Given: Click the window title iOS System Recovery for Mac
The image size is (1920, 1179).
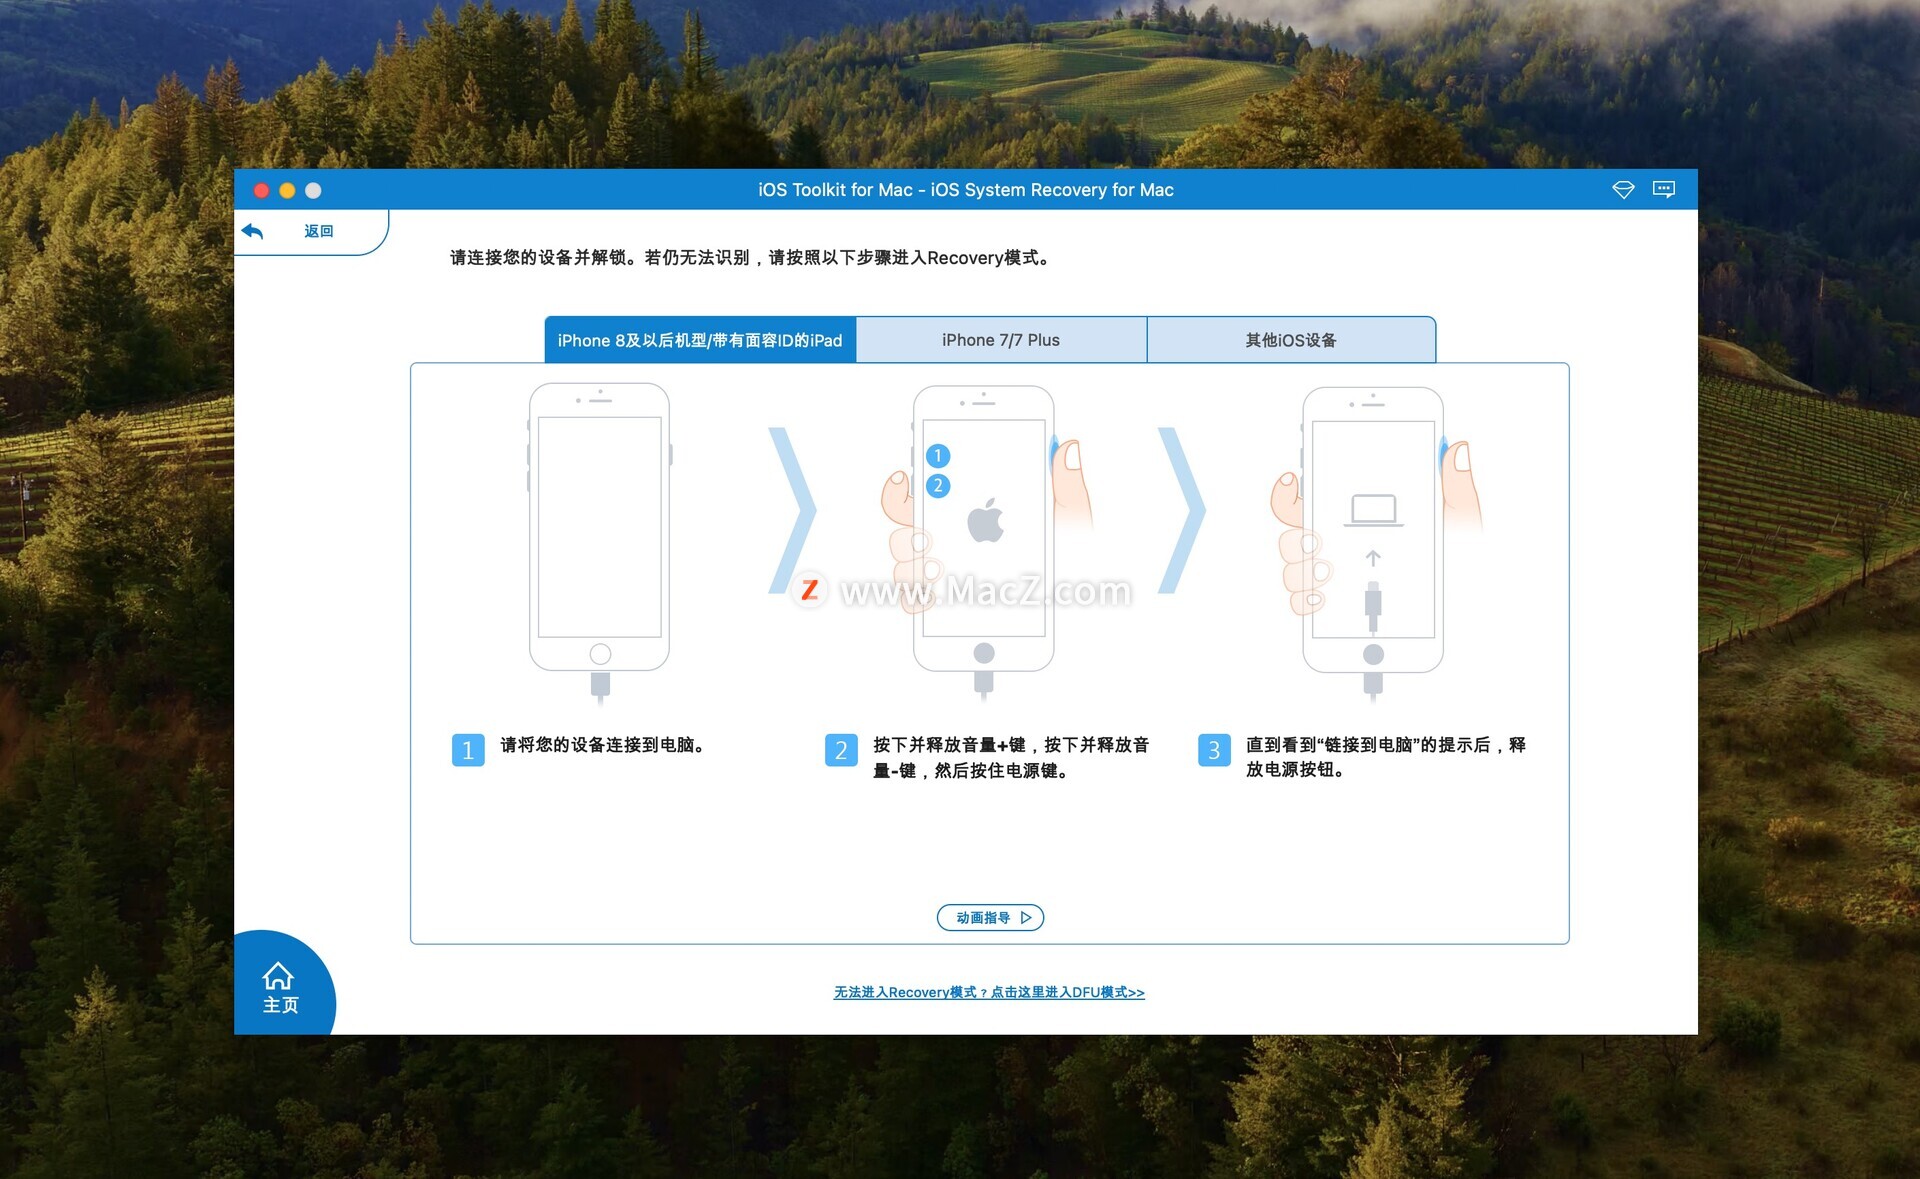Looking at the screenshot, I should coord(966,189).
